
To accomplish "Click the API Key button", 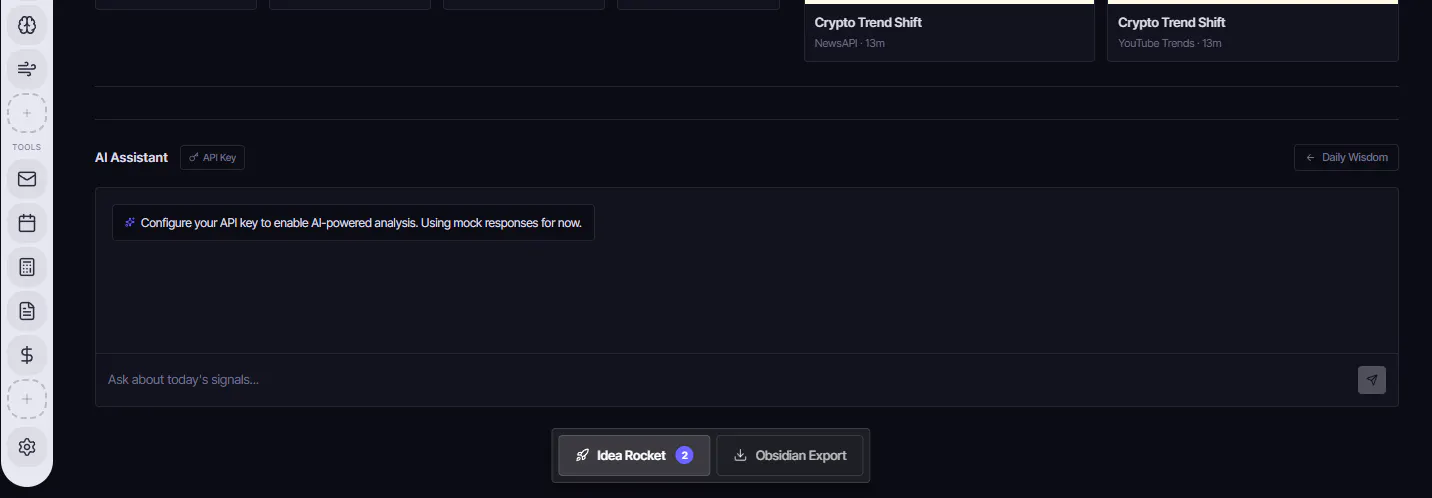I will click(212, 158).
